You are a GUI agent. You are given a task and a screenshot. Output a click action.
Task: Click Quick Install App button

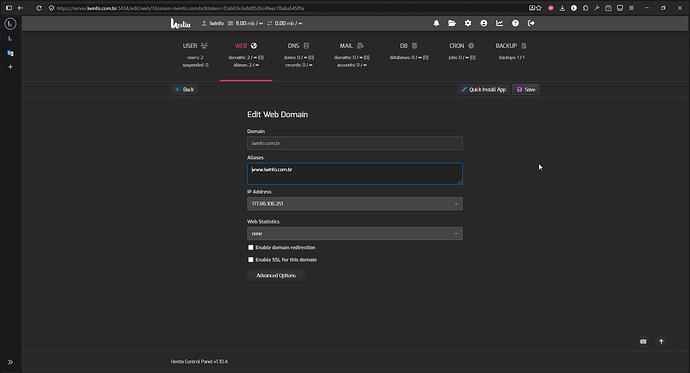pos(483,89)
